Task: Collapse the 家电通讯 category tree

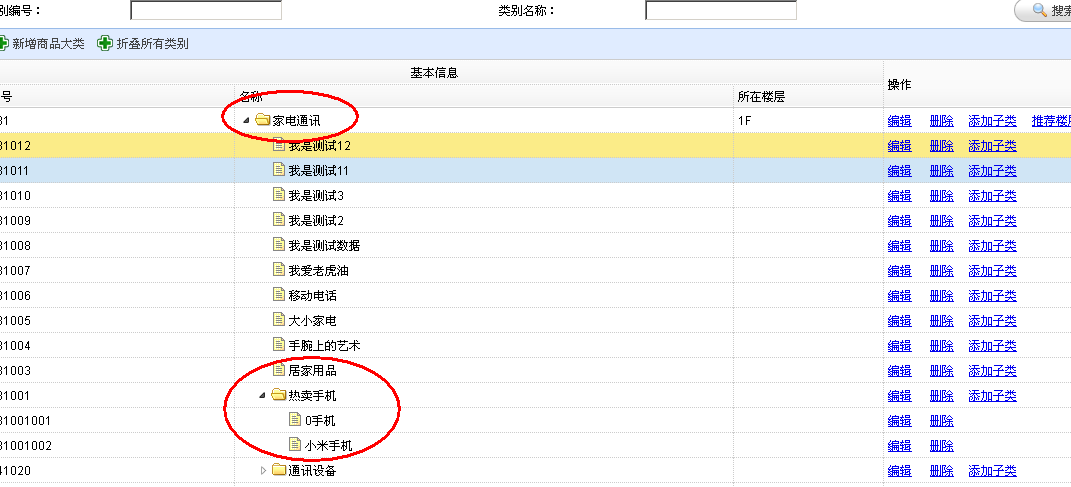Action: click(246, 121)
